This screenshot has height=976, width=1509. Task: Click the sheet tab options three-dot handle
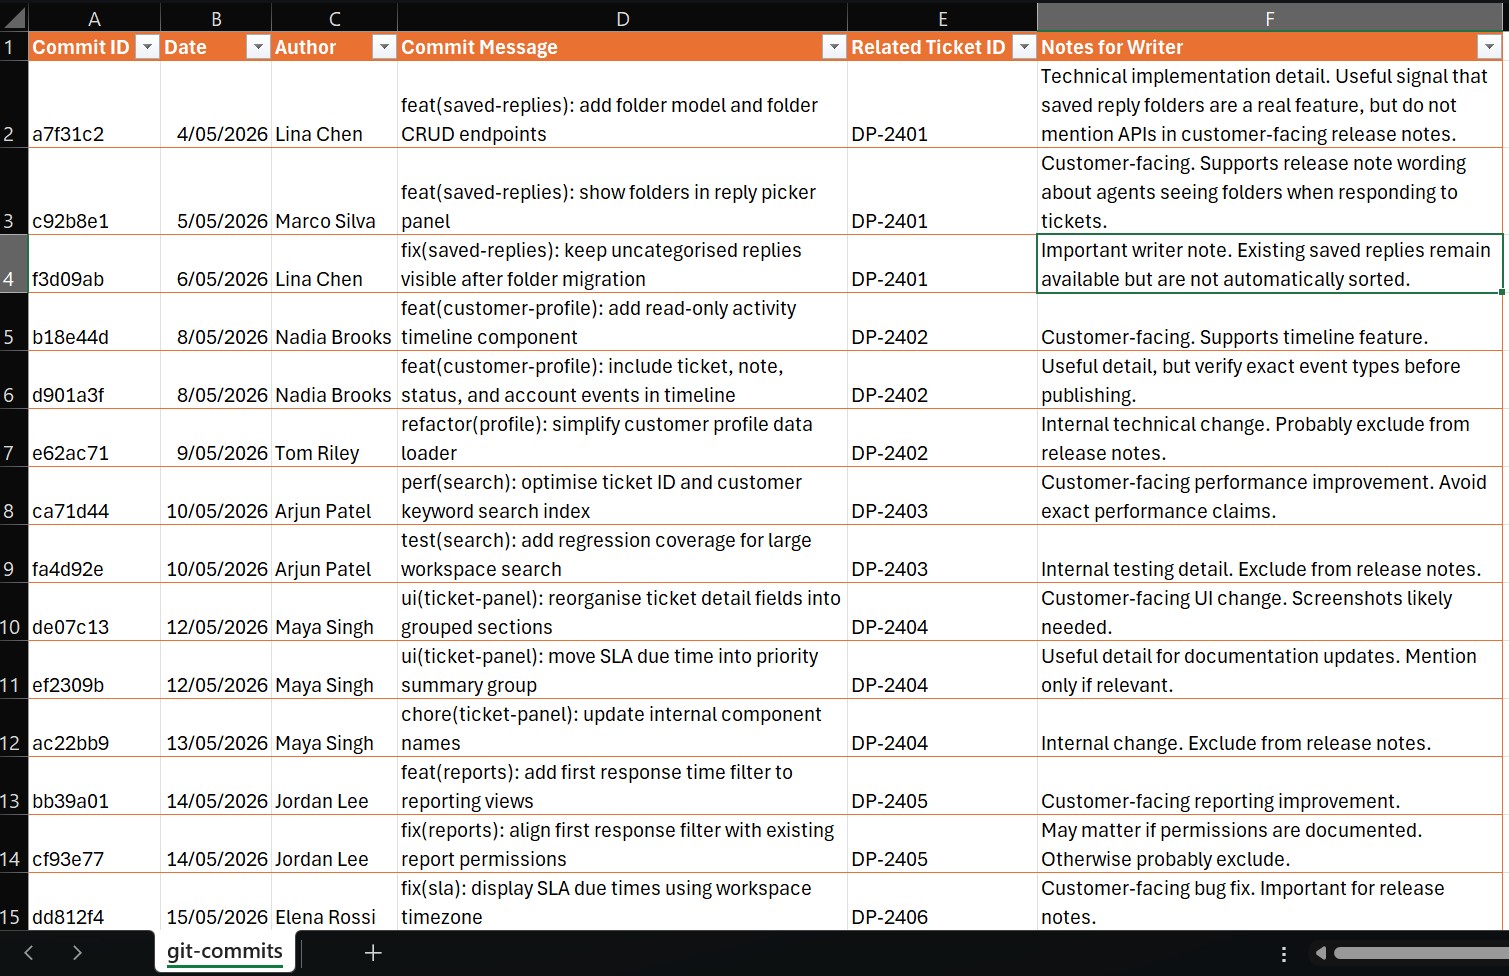1284,954
